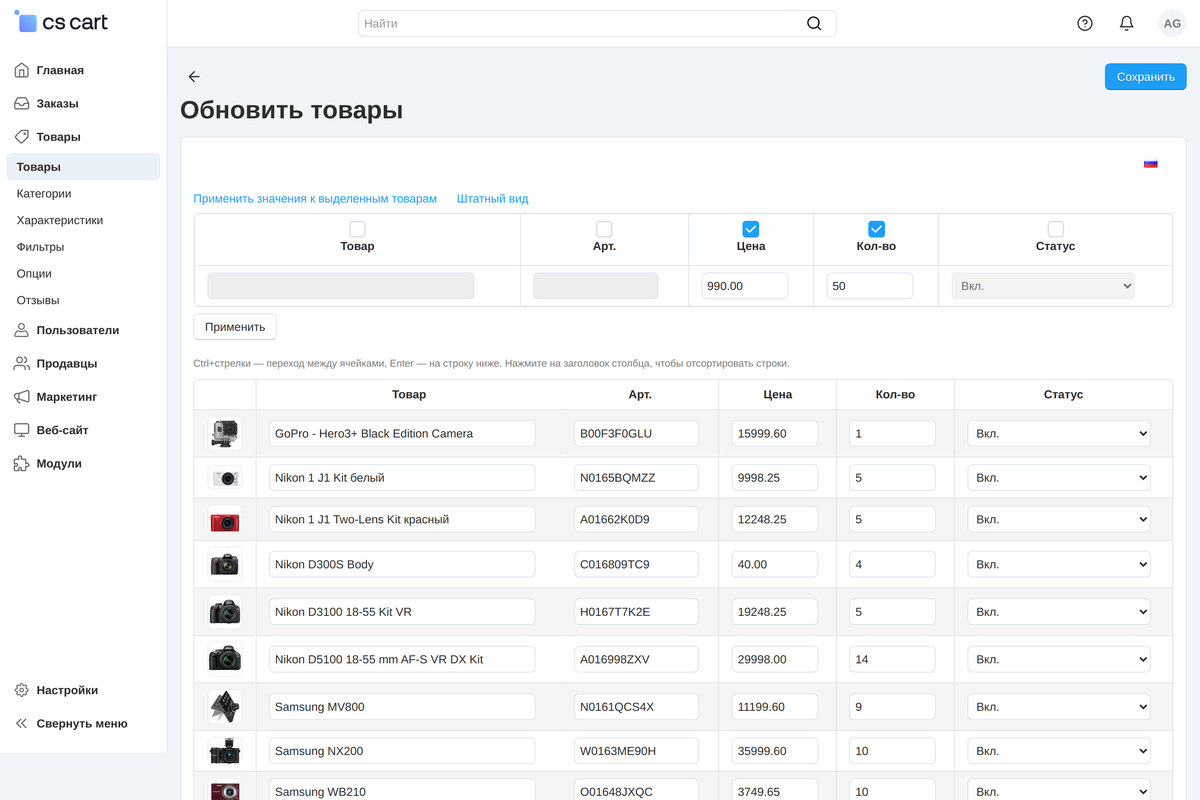Open notifications bell icon
Image resolution: width=1200 pixels, height=800 pixels.
pos(1126,23)
